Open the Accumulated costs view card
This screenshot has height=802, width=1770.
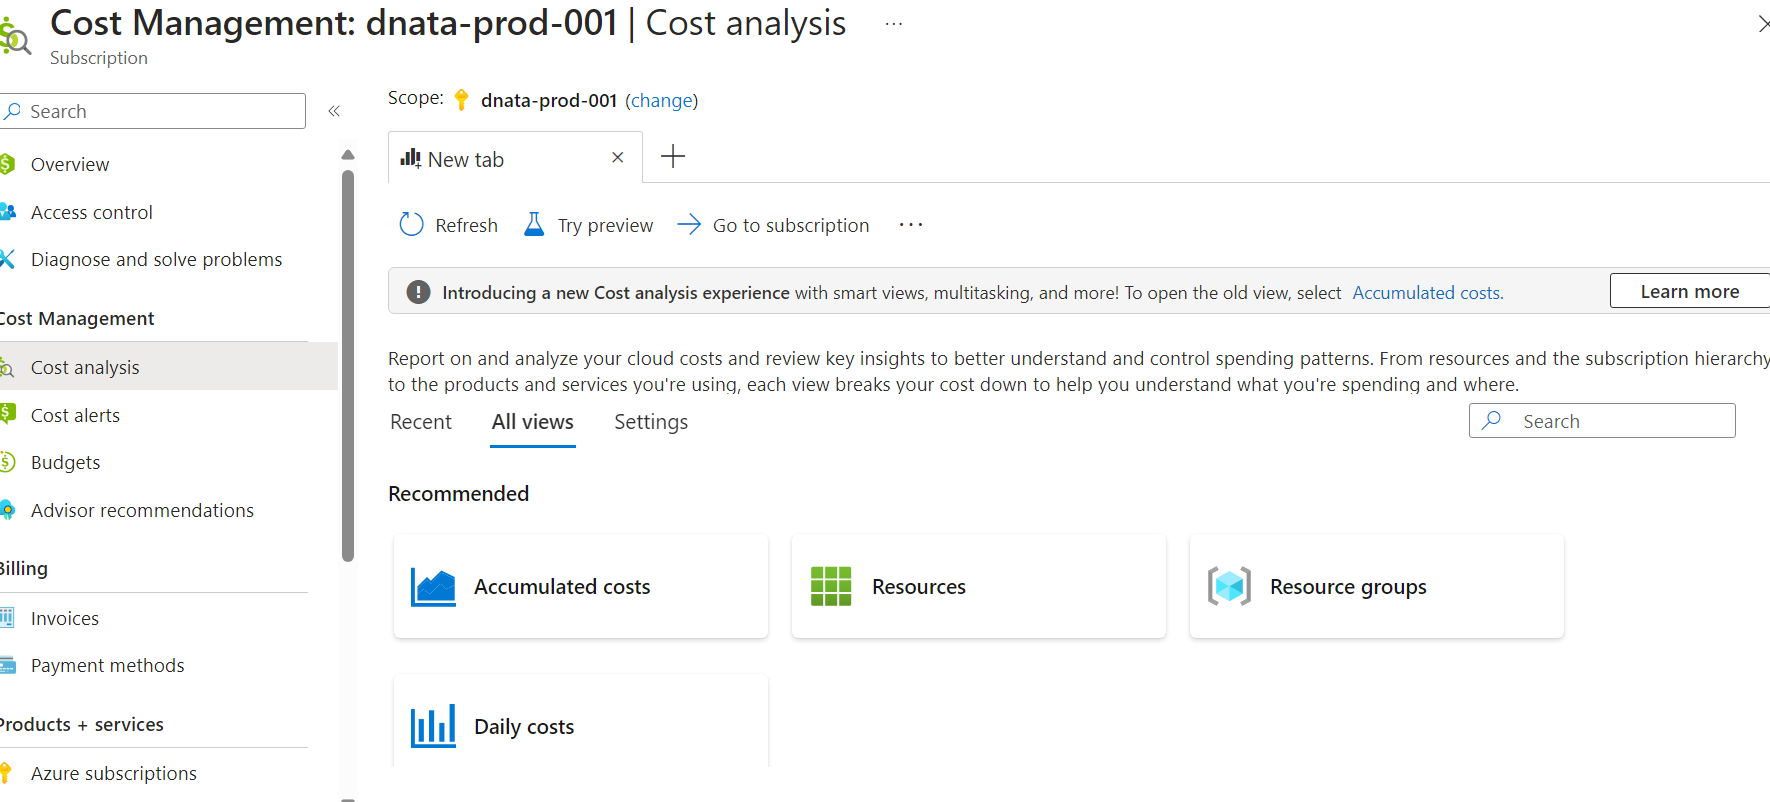click(581, 586)
